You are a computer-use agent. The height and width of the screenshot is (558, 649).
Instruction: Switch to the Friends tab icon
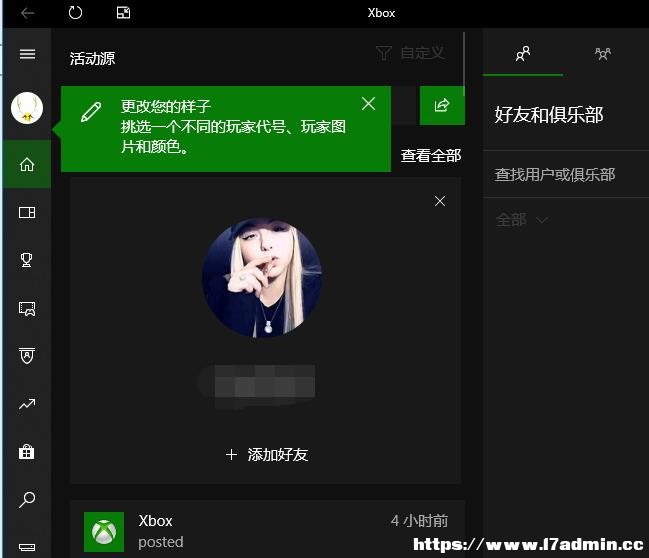point(523,54)
